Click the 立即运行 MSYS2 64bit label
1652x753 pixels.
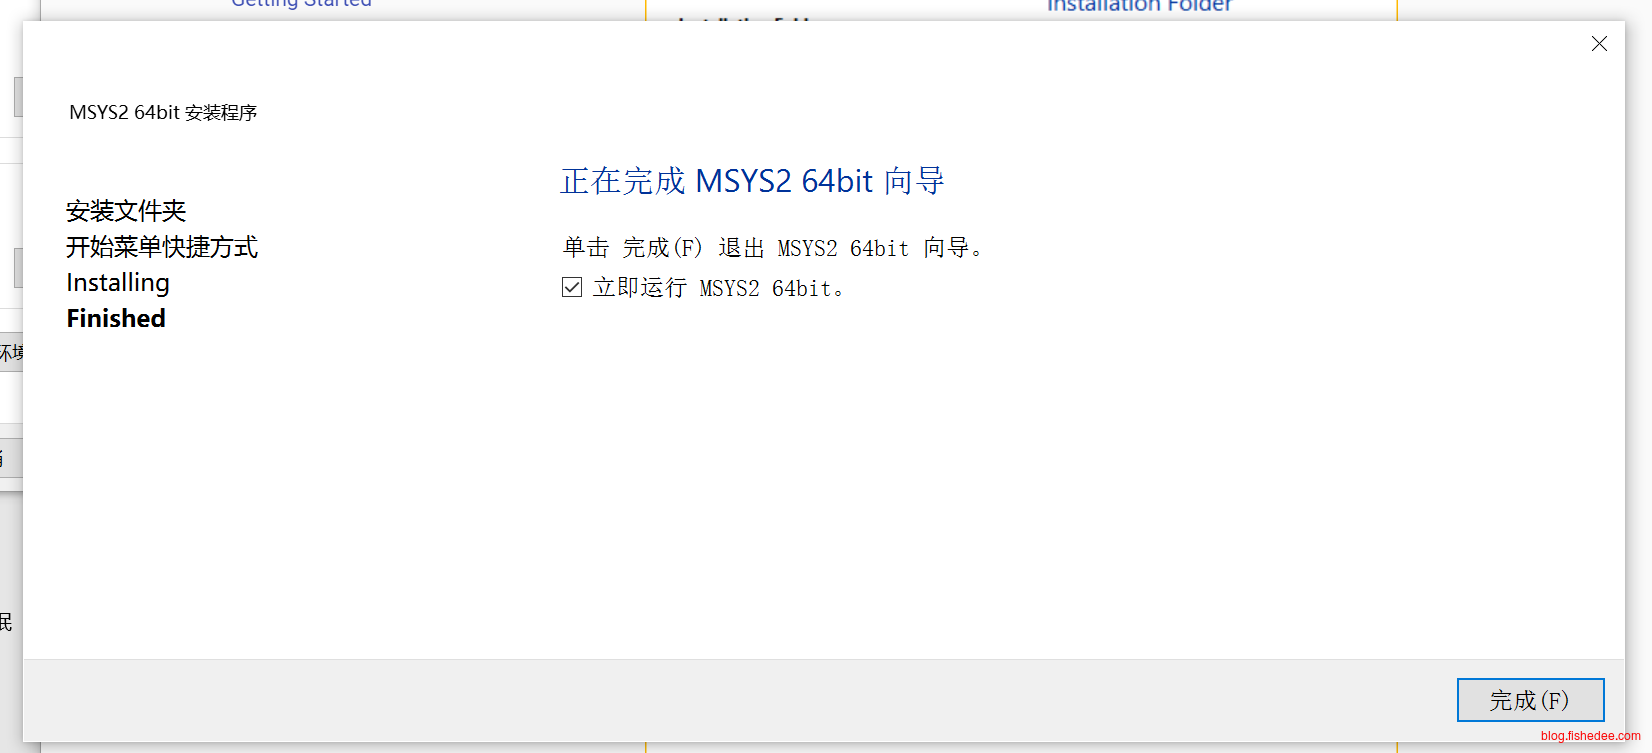(718, 288)
